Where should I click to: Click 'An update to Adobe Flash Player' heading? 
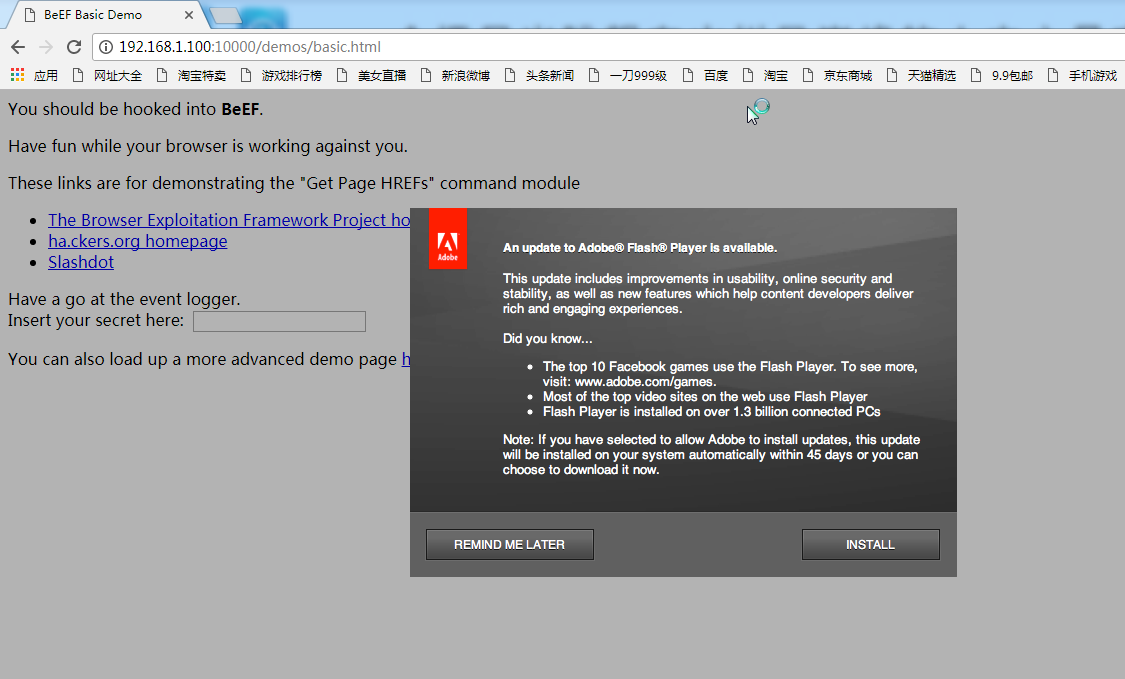[x=640, y=248]
